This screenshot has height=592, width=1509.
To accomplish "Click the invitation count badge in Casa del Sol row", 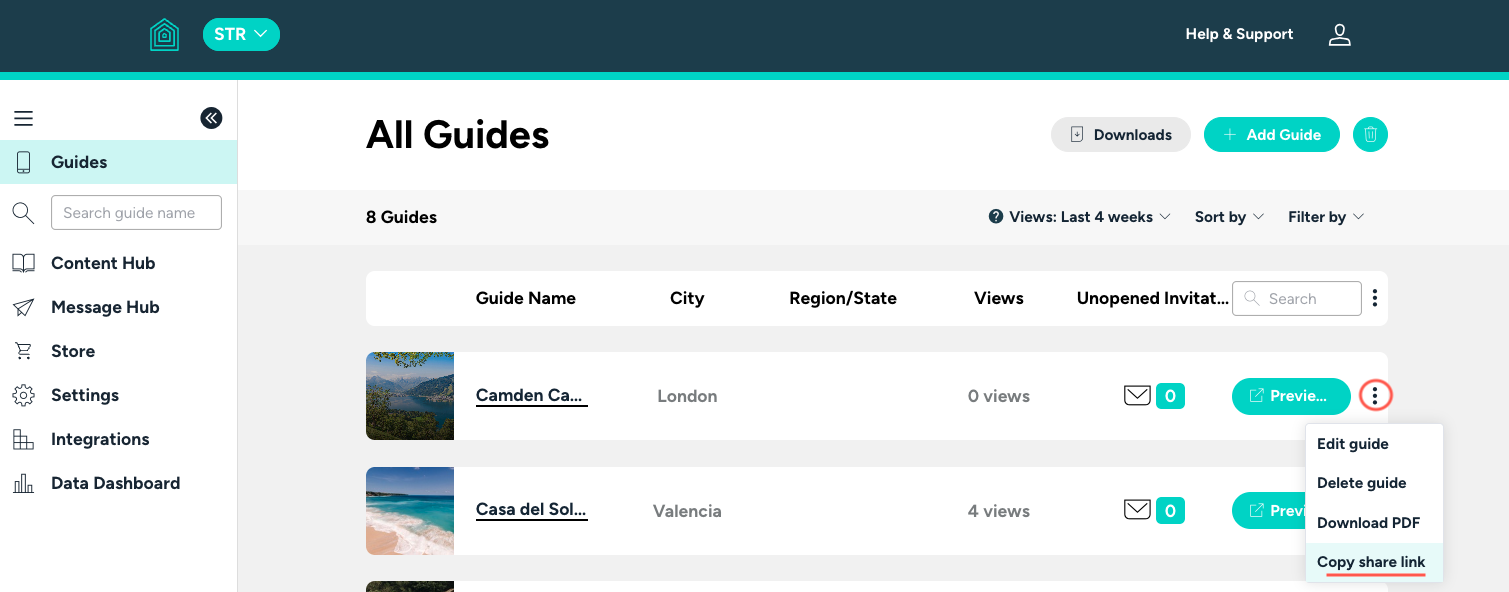I will click(x=1170, y=511).
